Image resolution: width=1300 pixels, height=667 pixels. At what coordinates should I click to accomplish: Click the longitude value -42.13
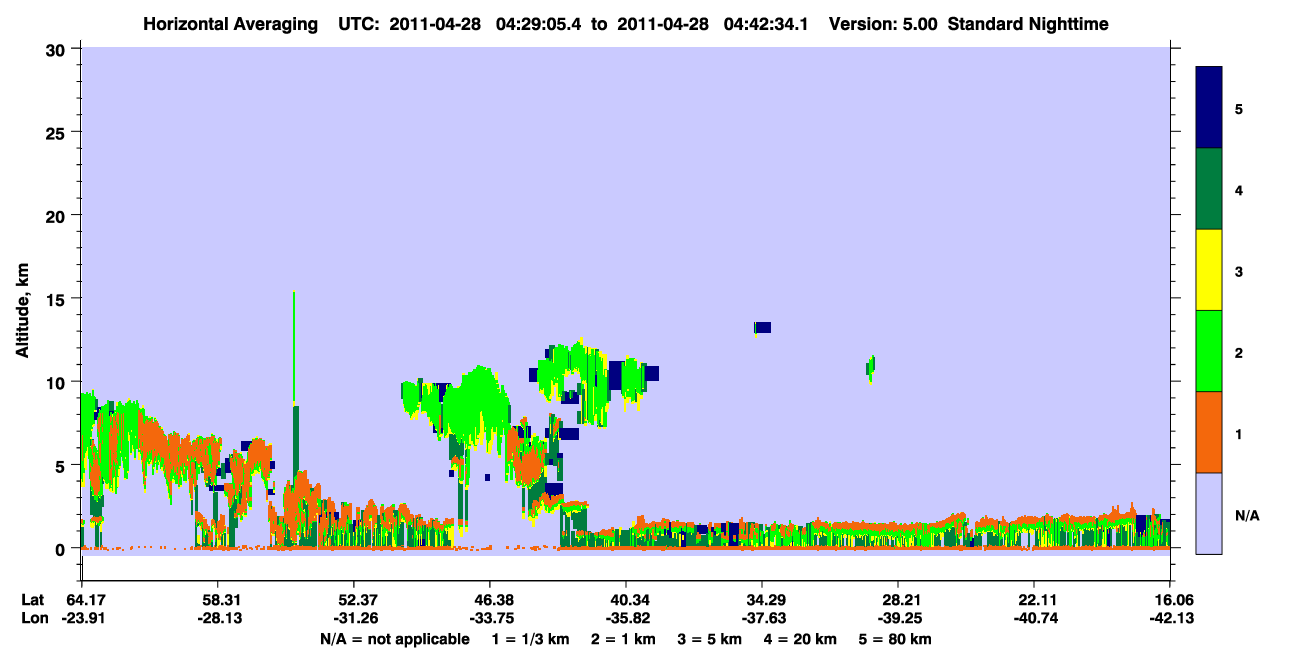point(1170,618)
